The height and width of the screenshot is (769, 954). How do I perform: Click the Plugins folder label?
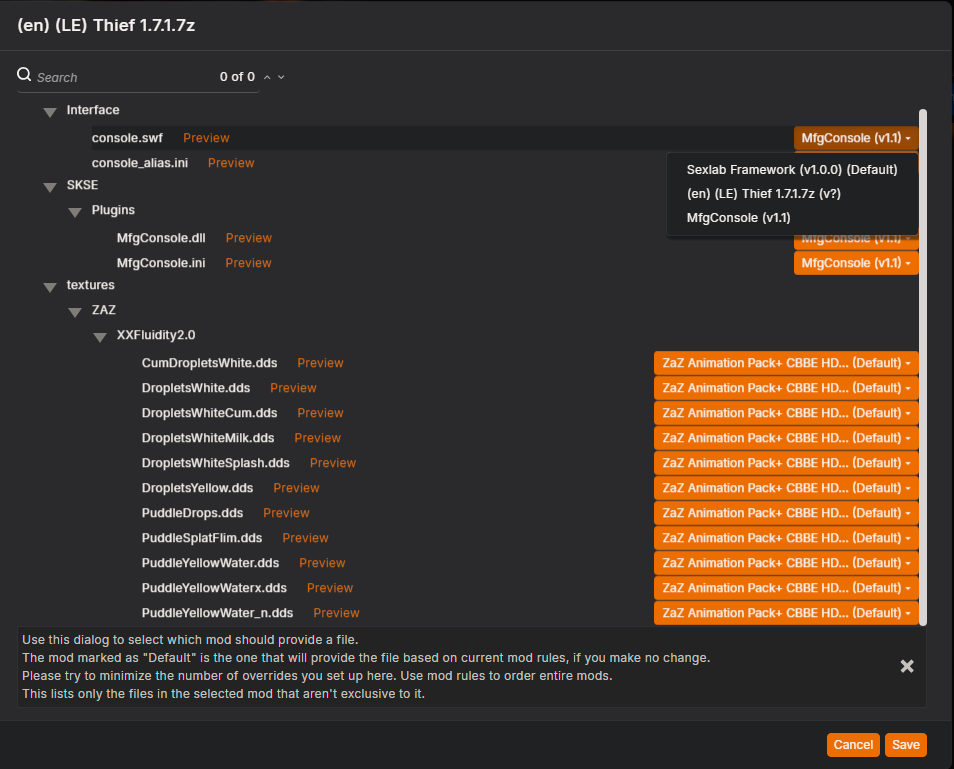pyautogui.click(x=113, y=210)
